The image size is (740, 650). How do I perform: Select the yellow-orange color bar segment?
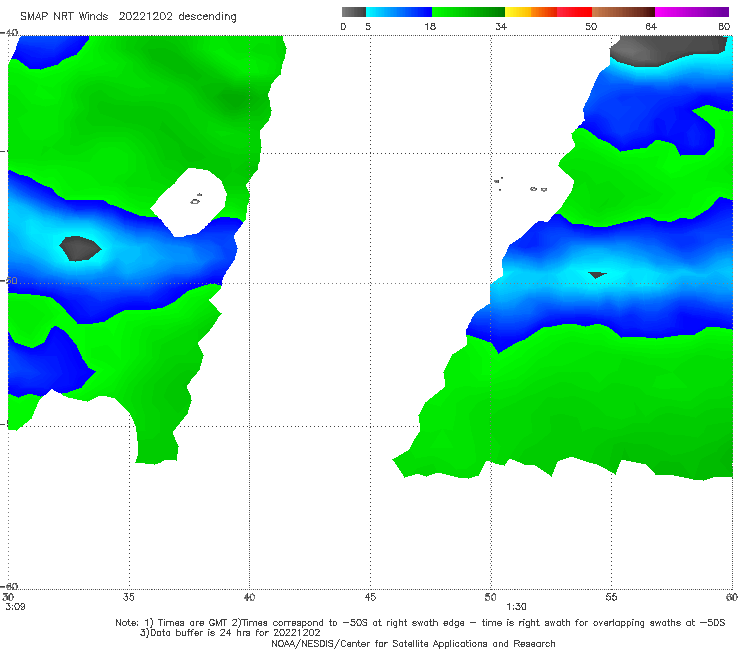coord(531,12)
